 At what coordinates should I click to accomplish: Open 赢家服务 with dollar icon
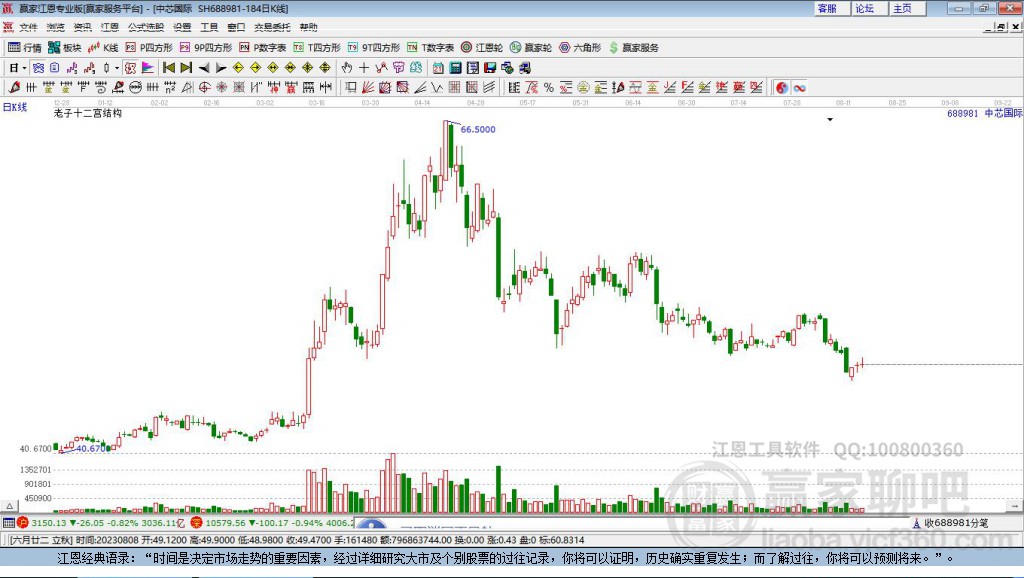coord(633,48)
